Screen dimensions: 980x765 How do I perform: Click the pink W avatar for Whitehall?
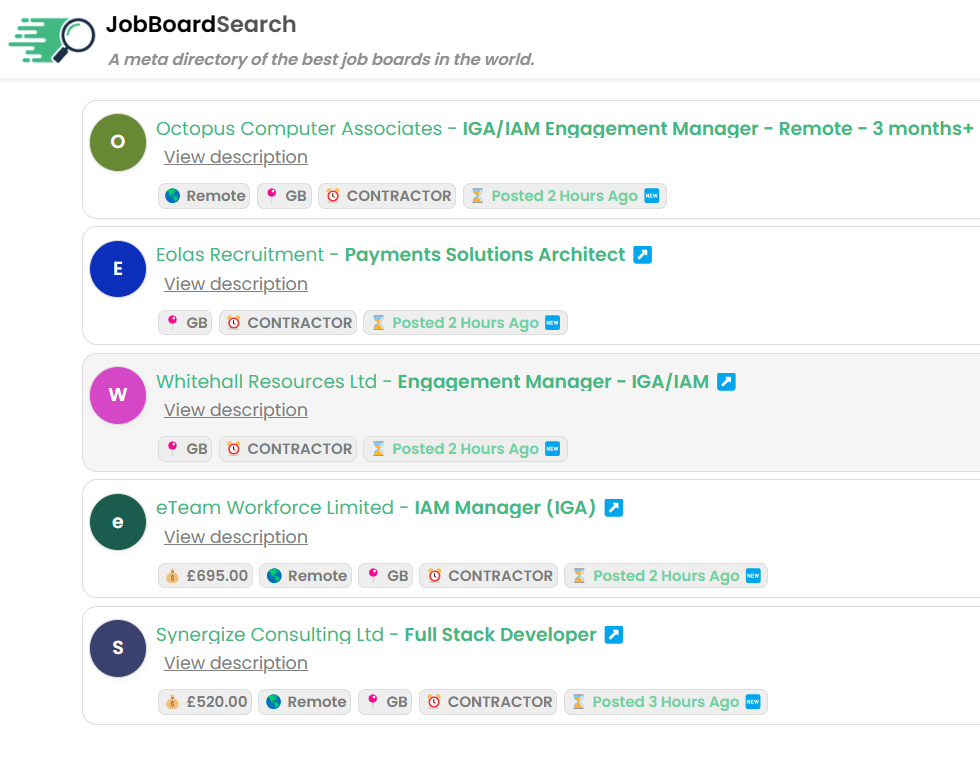coord(118,396)
